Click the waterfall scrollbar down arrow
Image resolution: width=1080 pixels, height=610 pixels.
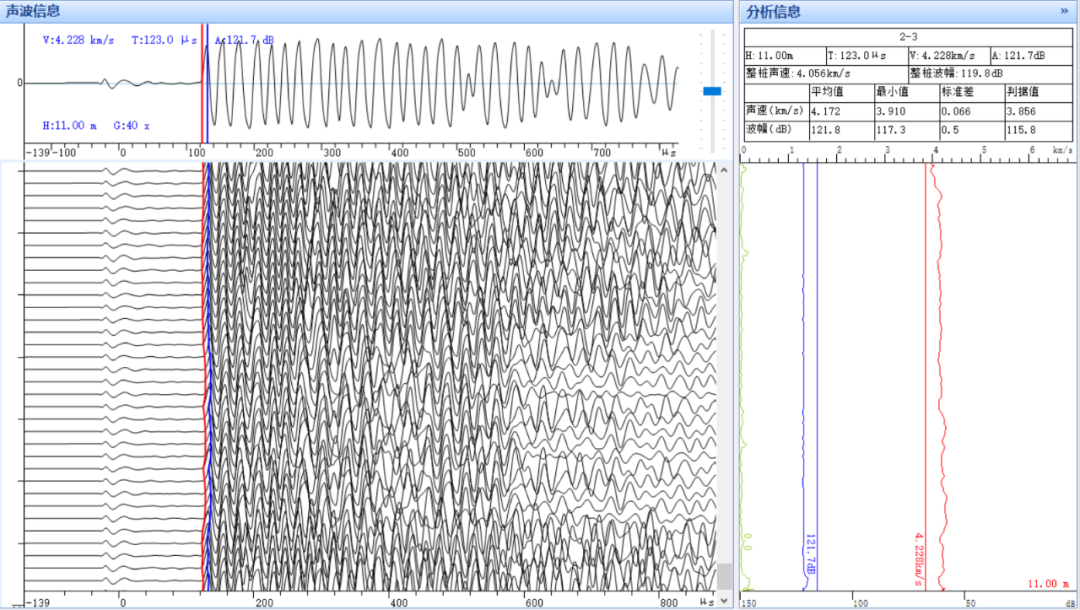tap(724, 600)
